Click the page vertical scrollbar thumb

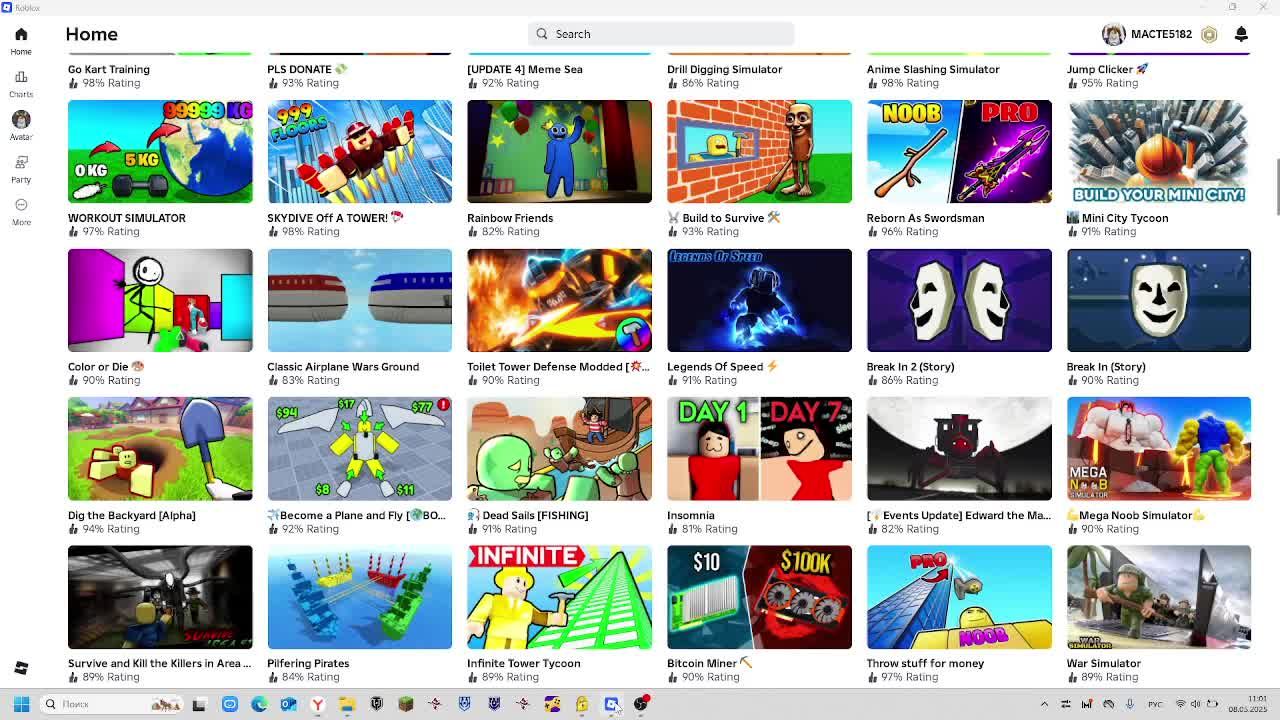[1276, 186]
